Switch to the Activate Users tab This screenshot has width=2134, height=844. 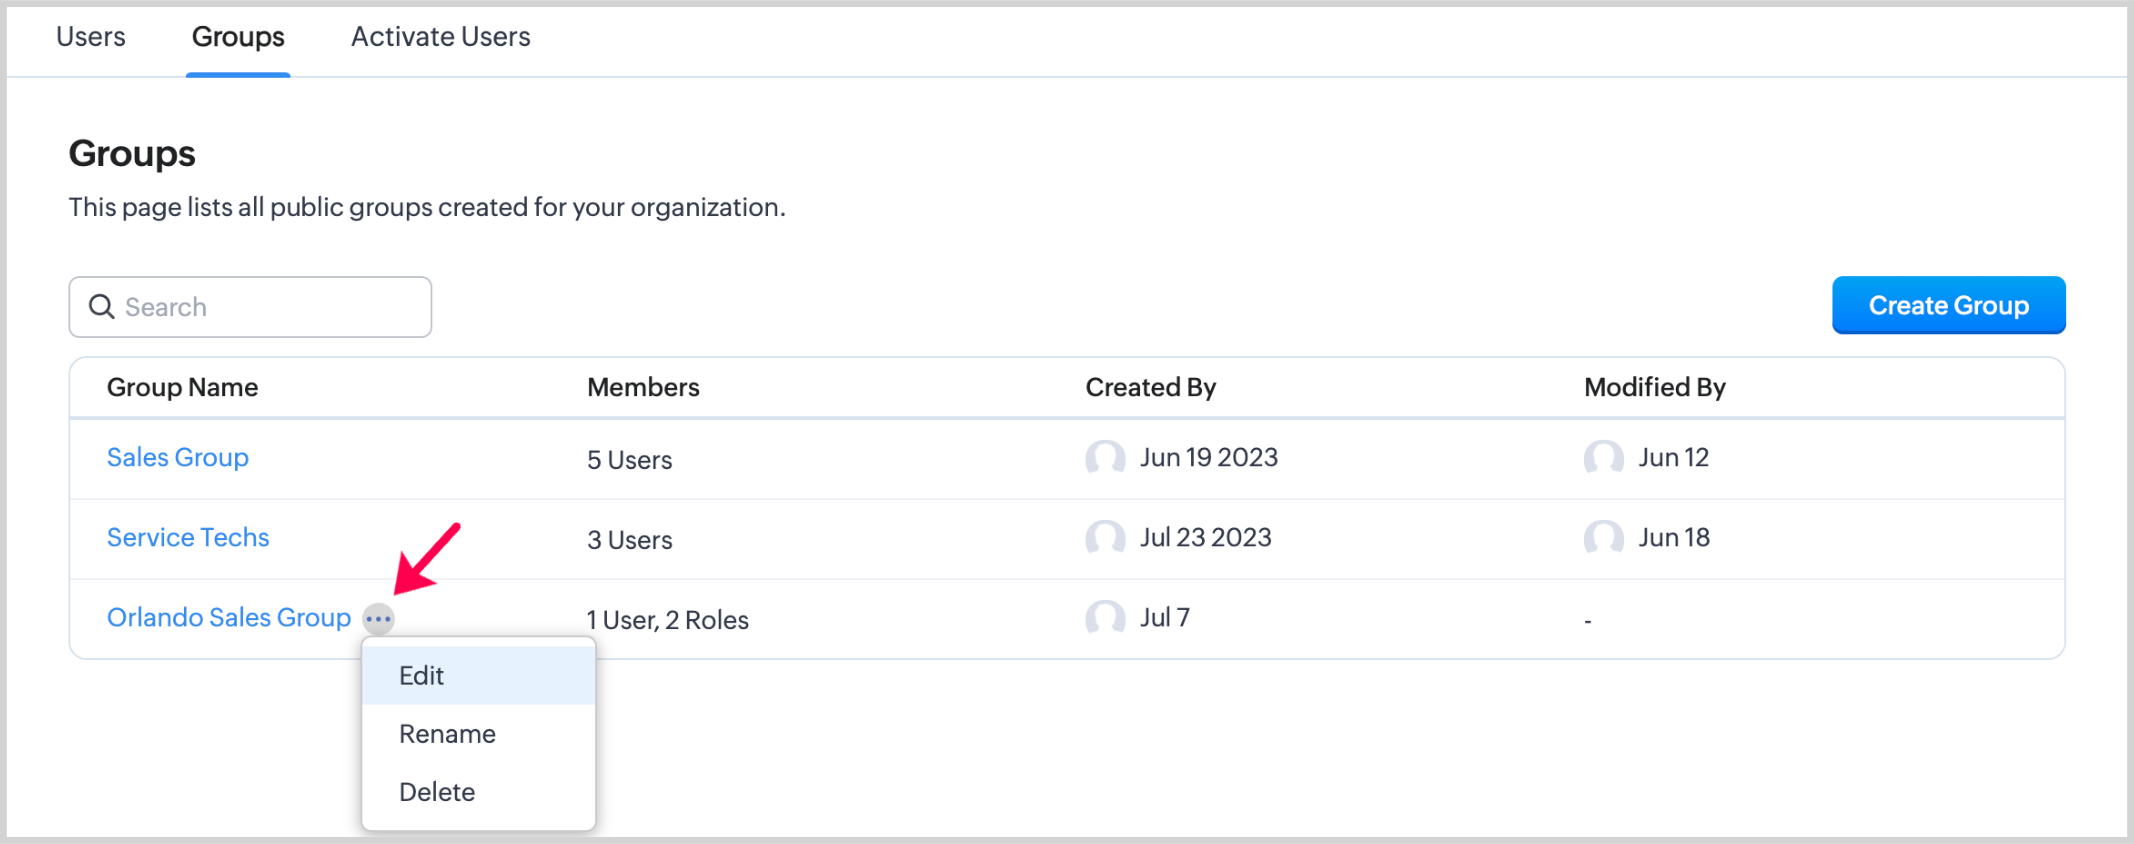click(440, 37)
